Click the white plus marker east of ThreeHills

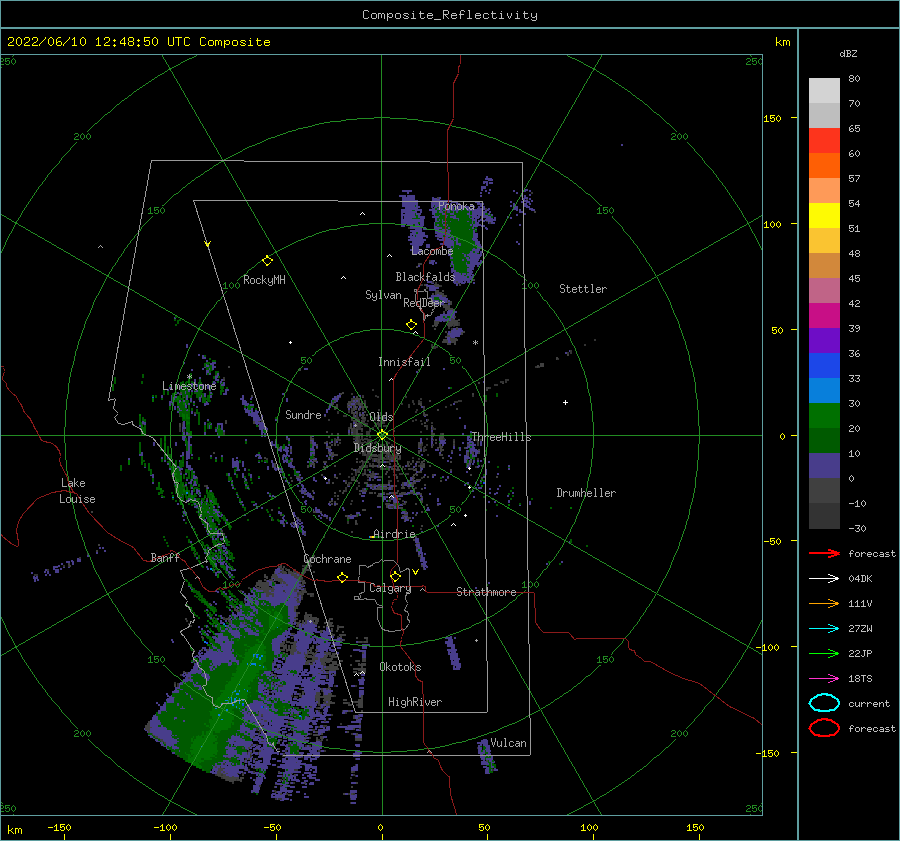coord(565,402)
